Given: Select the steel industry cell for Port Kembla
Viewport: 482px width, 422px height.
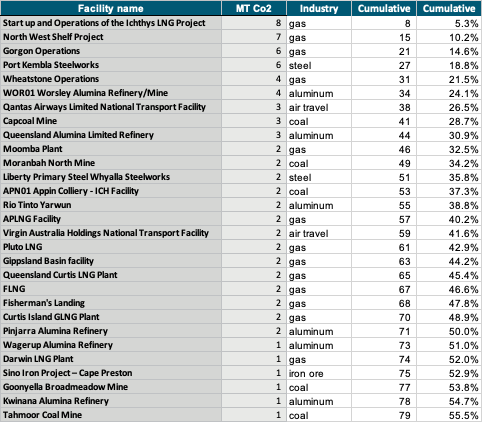Looking at the screenshot, I should [319, 65].
